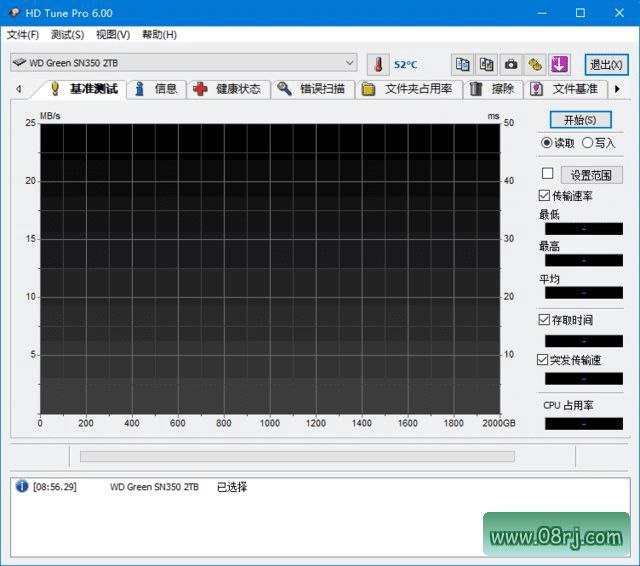Click the info icon in log row
The width and height of the screenshot is (640, 566).
[x=22, y=486]
